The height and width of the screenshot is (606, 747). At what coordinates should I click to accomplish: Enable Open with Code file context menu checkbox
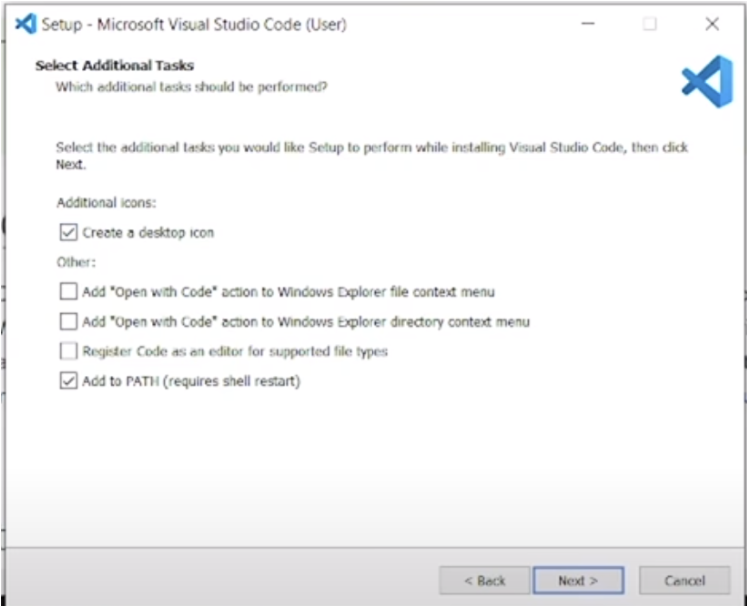(68, 291)
